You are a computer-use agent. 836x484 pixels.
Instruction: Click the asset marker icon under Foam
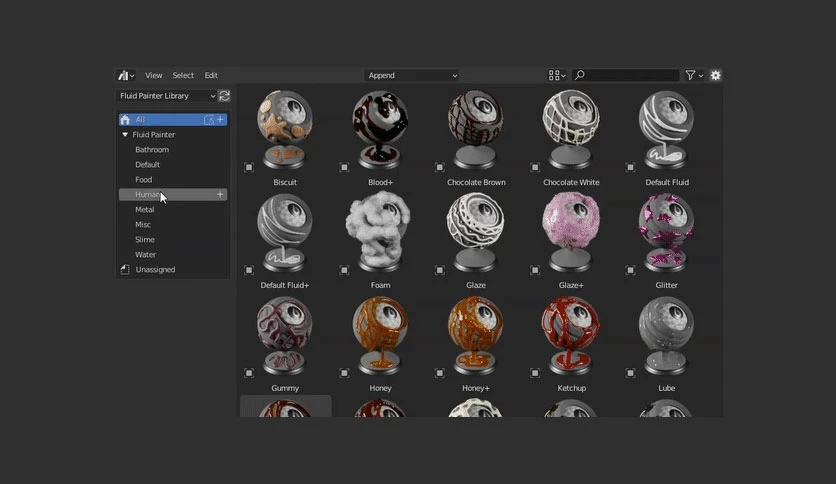click(x=344, y=270)
